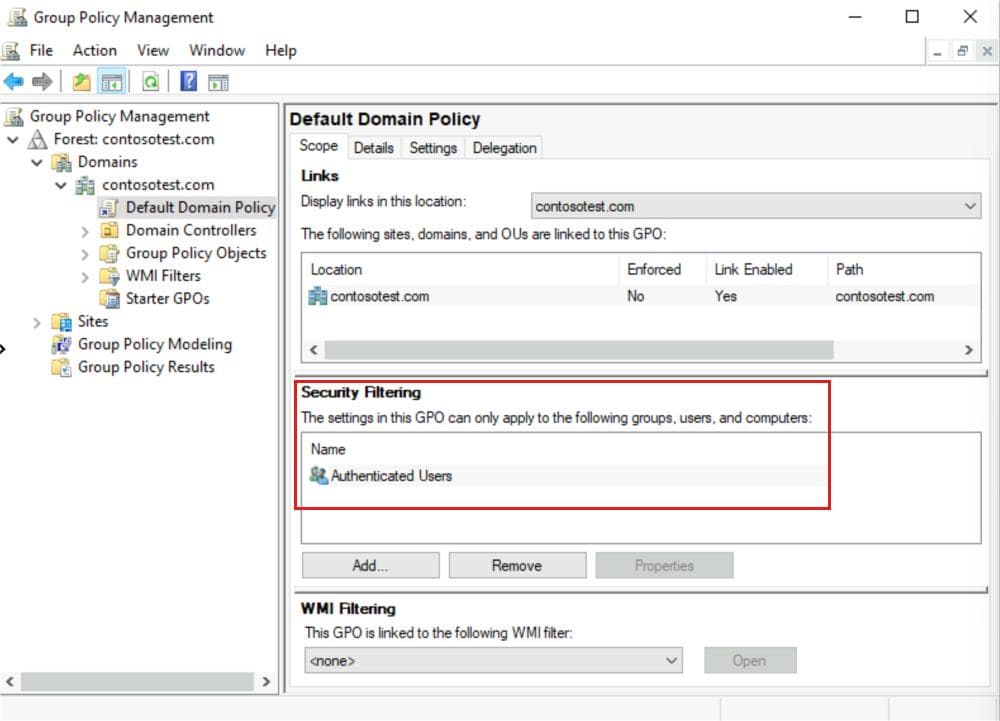The width and height of the screenshot is (1000, 721).
Task: Select the Group Policy Modeling node icon
Action: (x=62, y=344)
